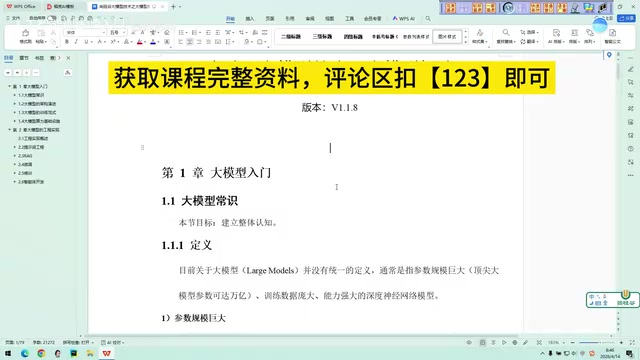Click the Edge browser icon in taskbar
Image resolution: width=640 pixels, height=360 pixels.
tap(24, 353)
